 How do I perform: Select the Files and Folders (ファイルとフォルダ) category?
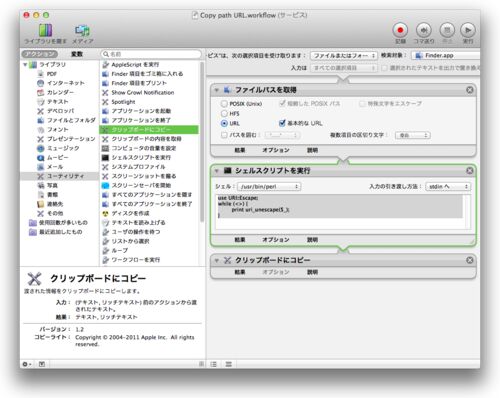(66, 120)
